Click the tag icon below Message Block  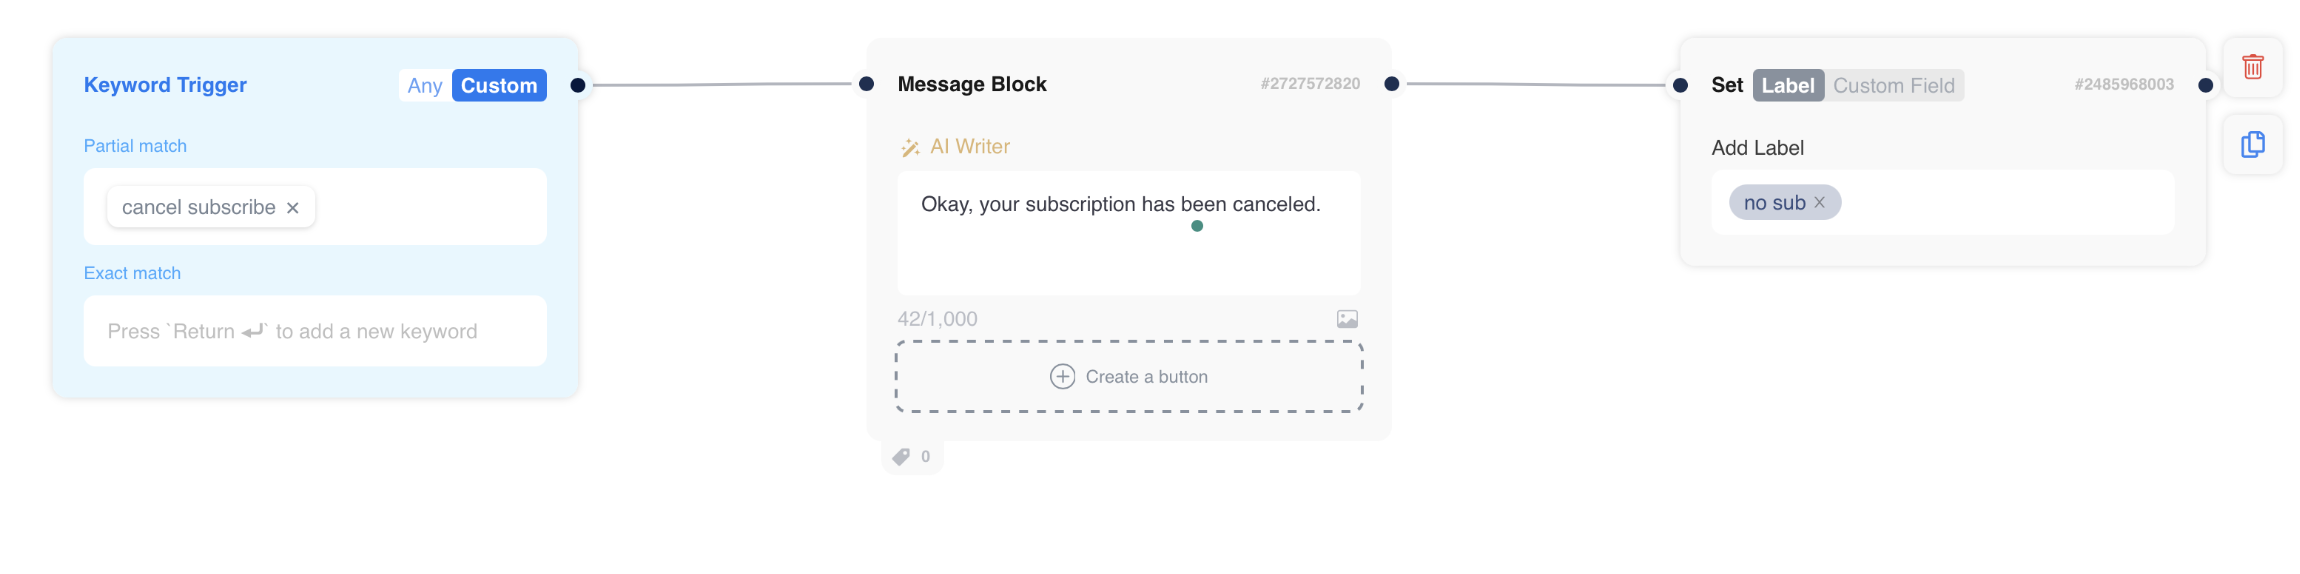click(901, 457)
